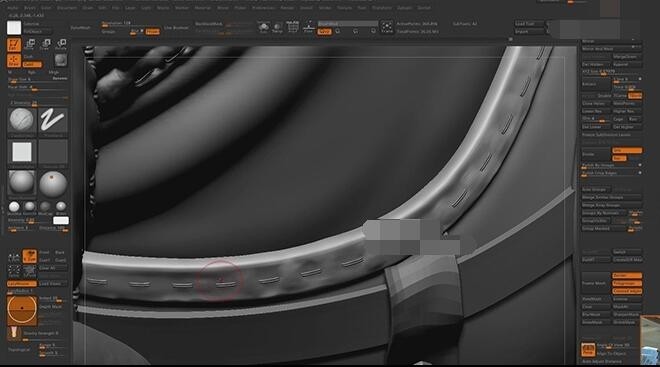Toggle the orange Creased edges option

pyautogui.click(x=627, y=291)
